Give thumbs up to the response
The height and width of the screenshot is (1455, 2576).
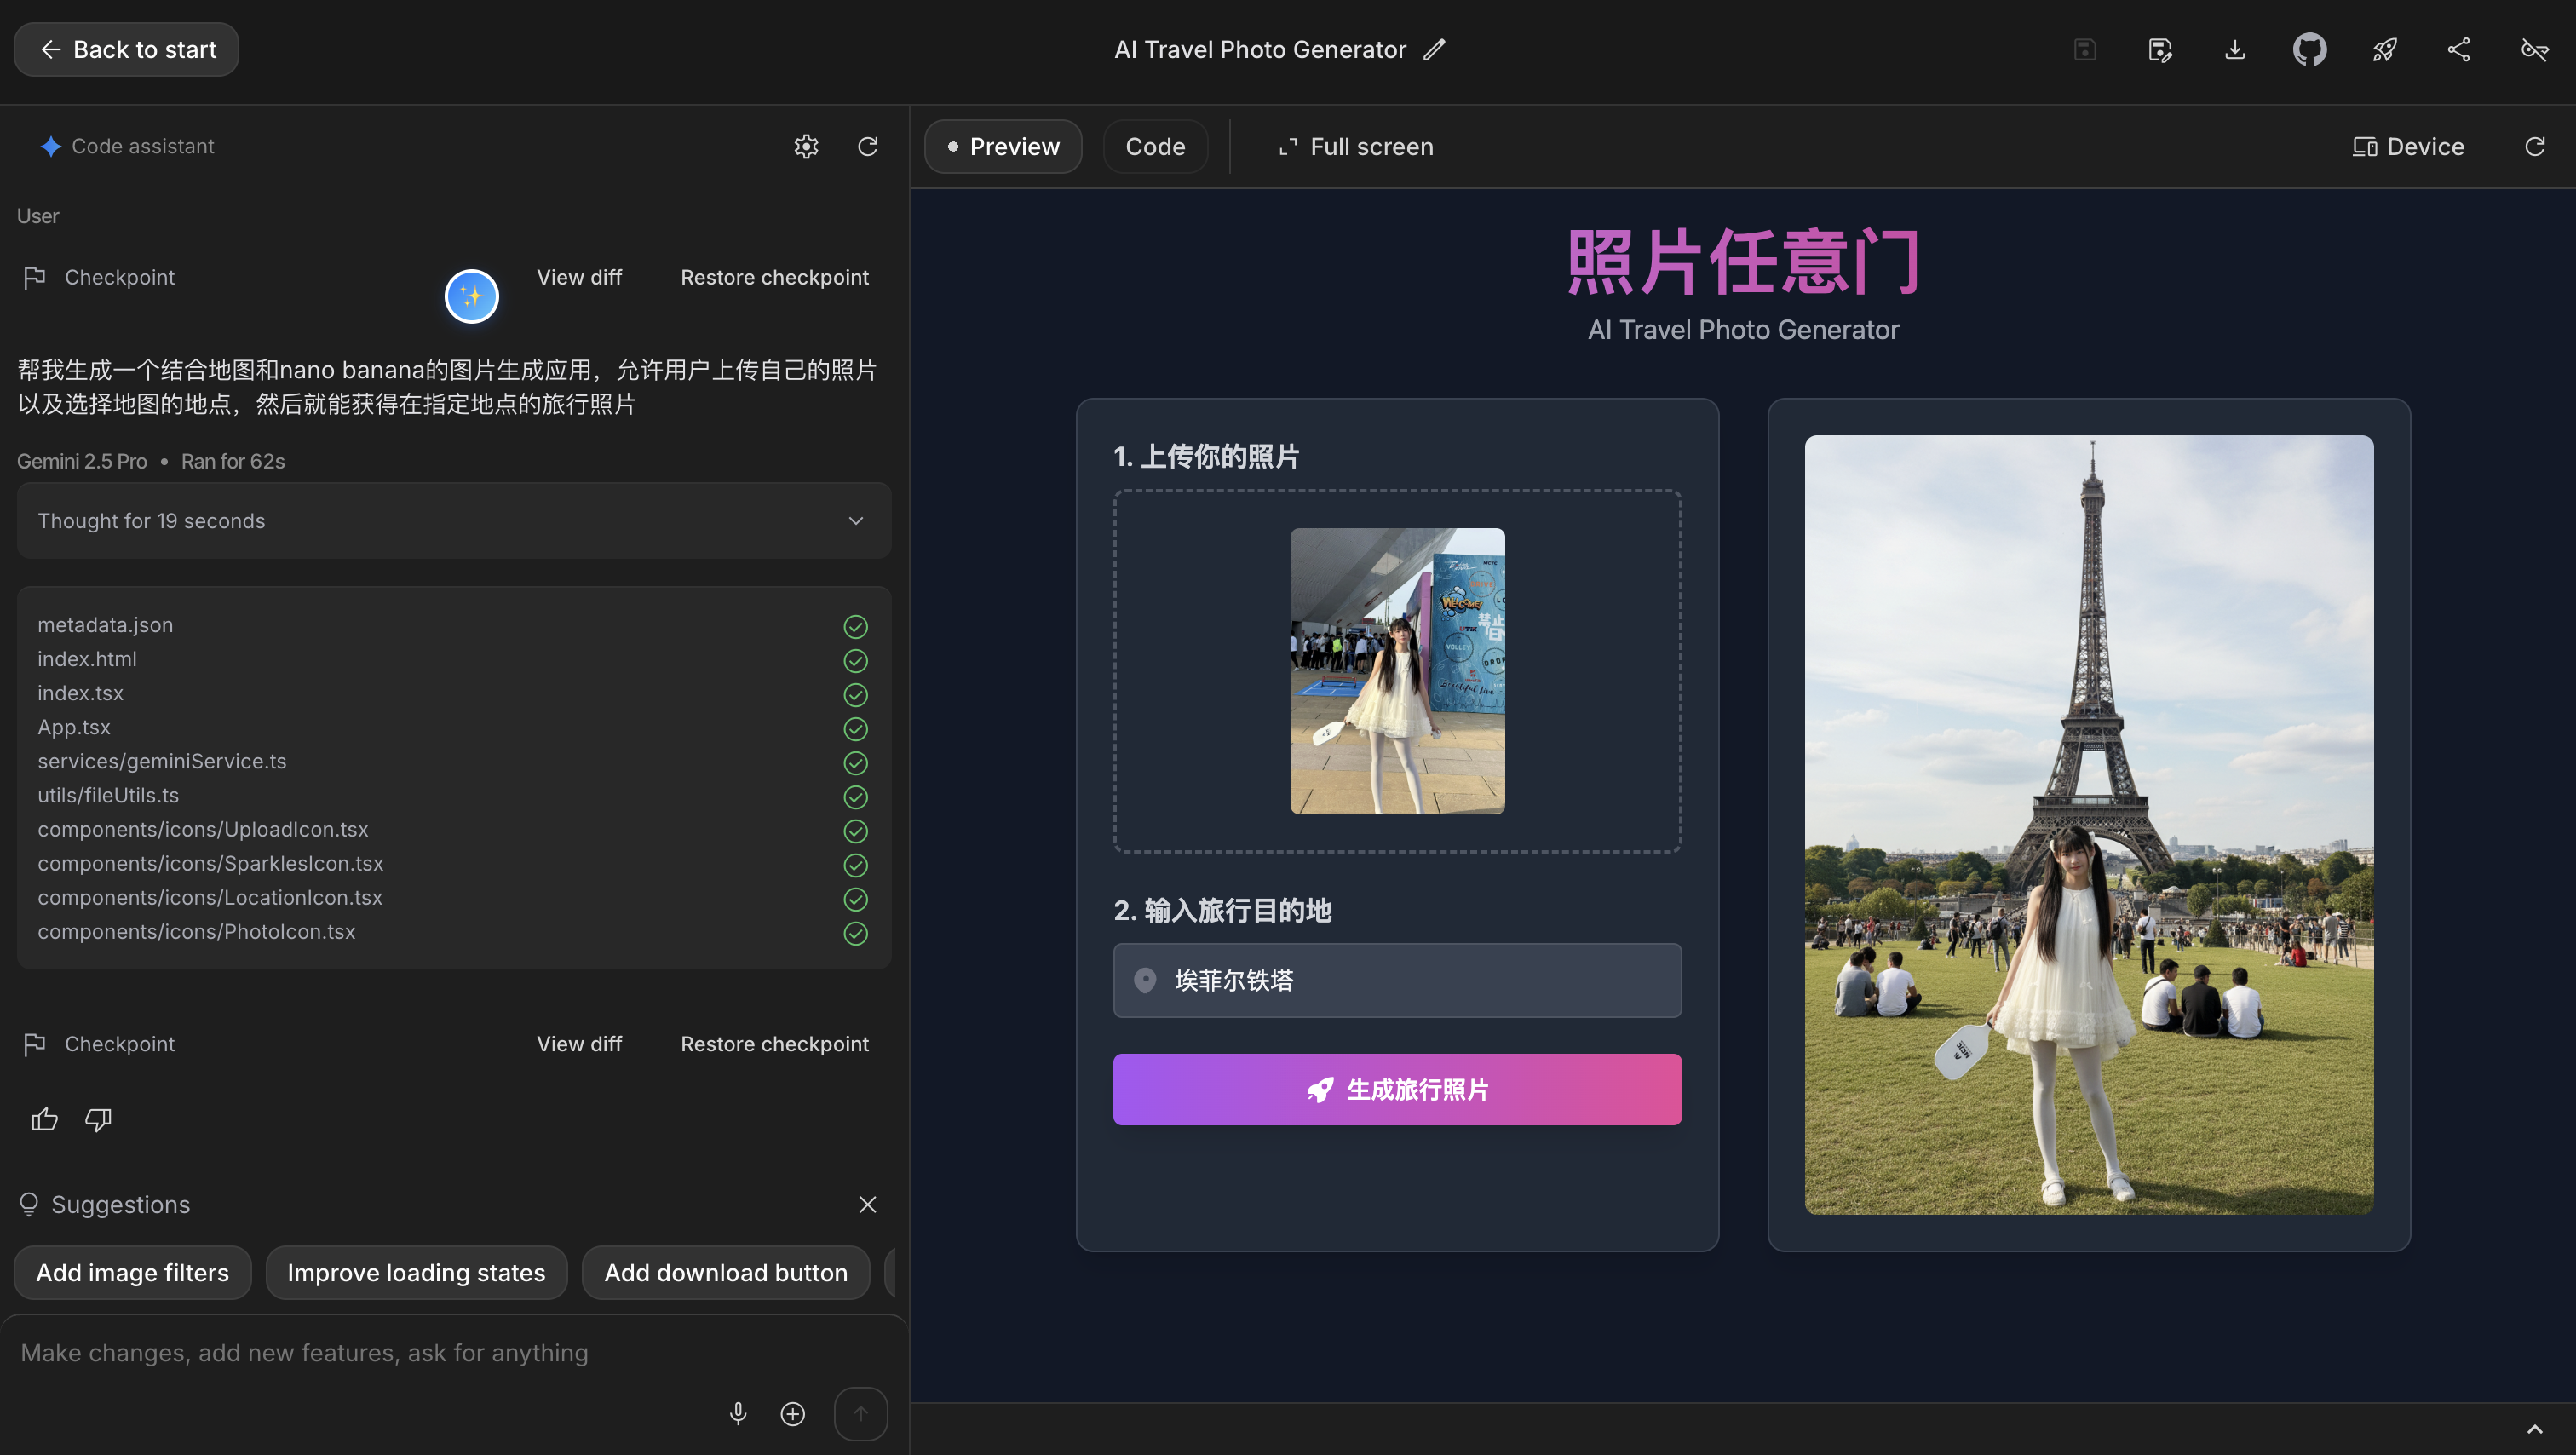(44, 1119)
